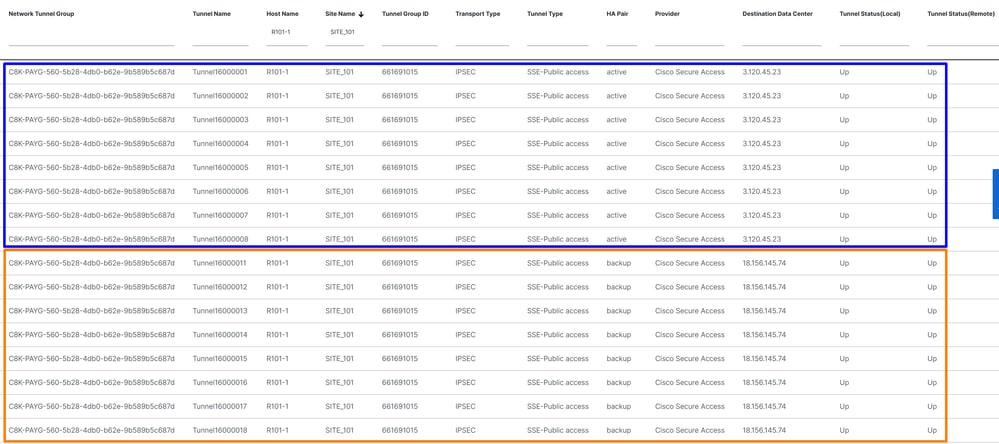Open the blue side tab at right edge

point(996,194)
